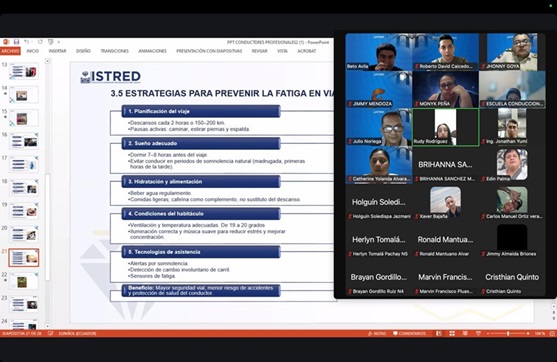Switch to the REVISAR ribbon tab
The width and height of the screenshot is (557, 362).
coord(259,51)
